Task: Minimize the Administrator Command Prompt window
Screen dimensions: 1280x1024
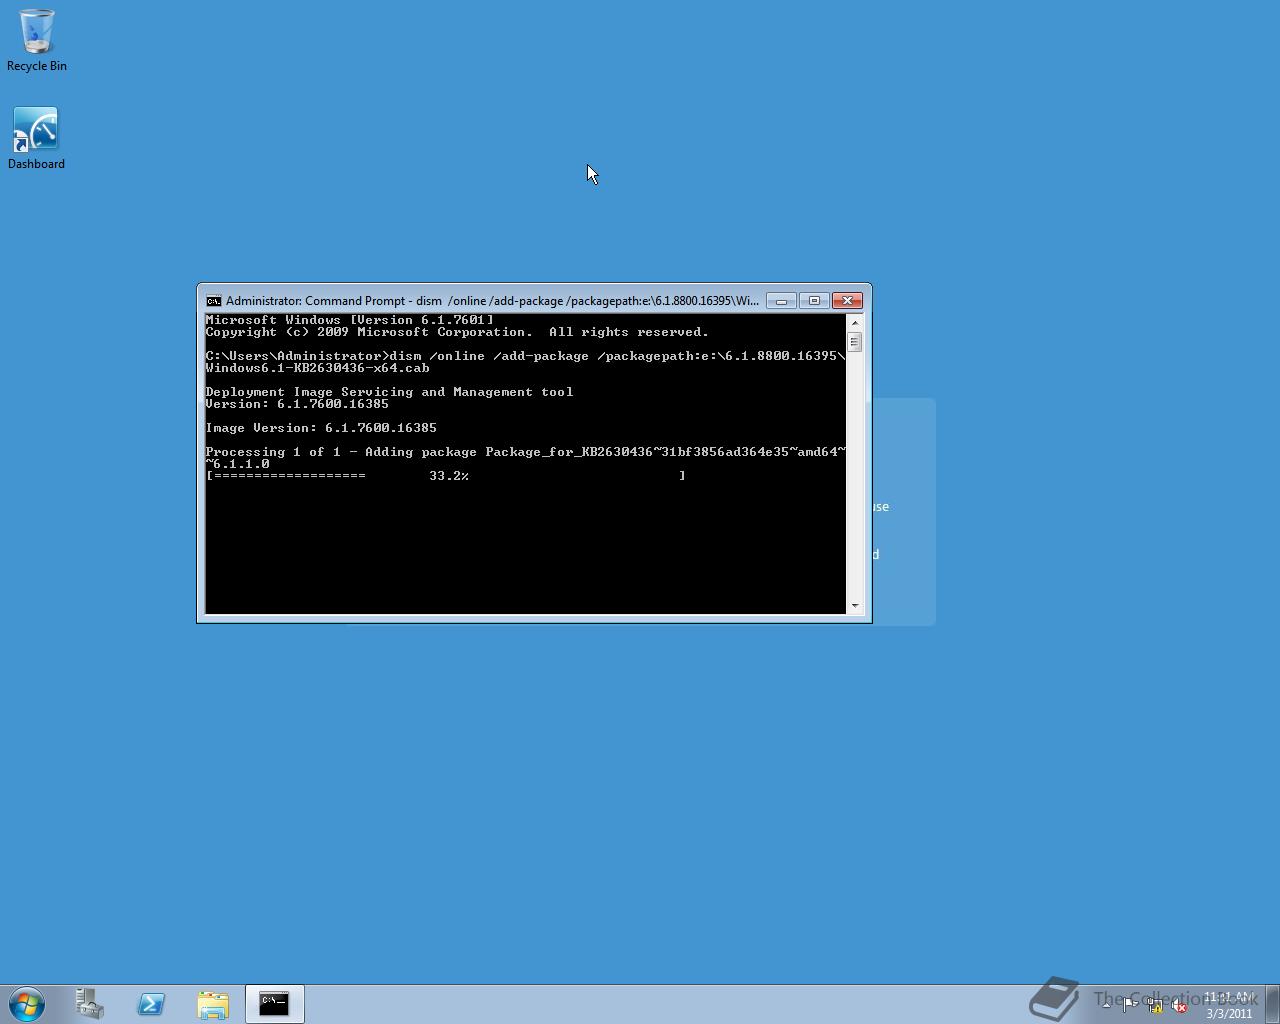Action: [781, 300]
